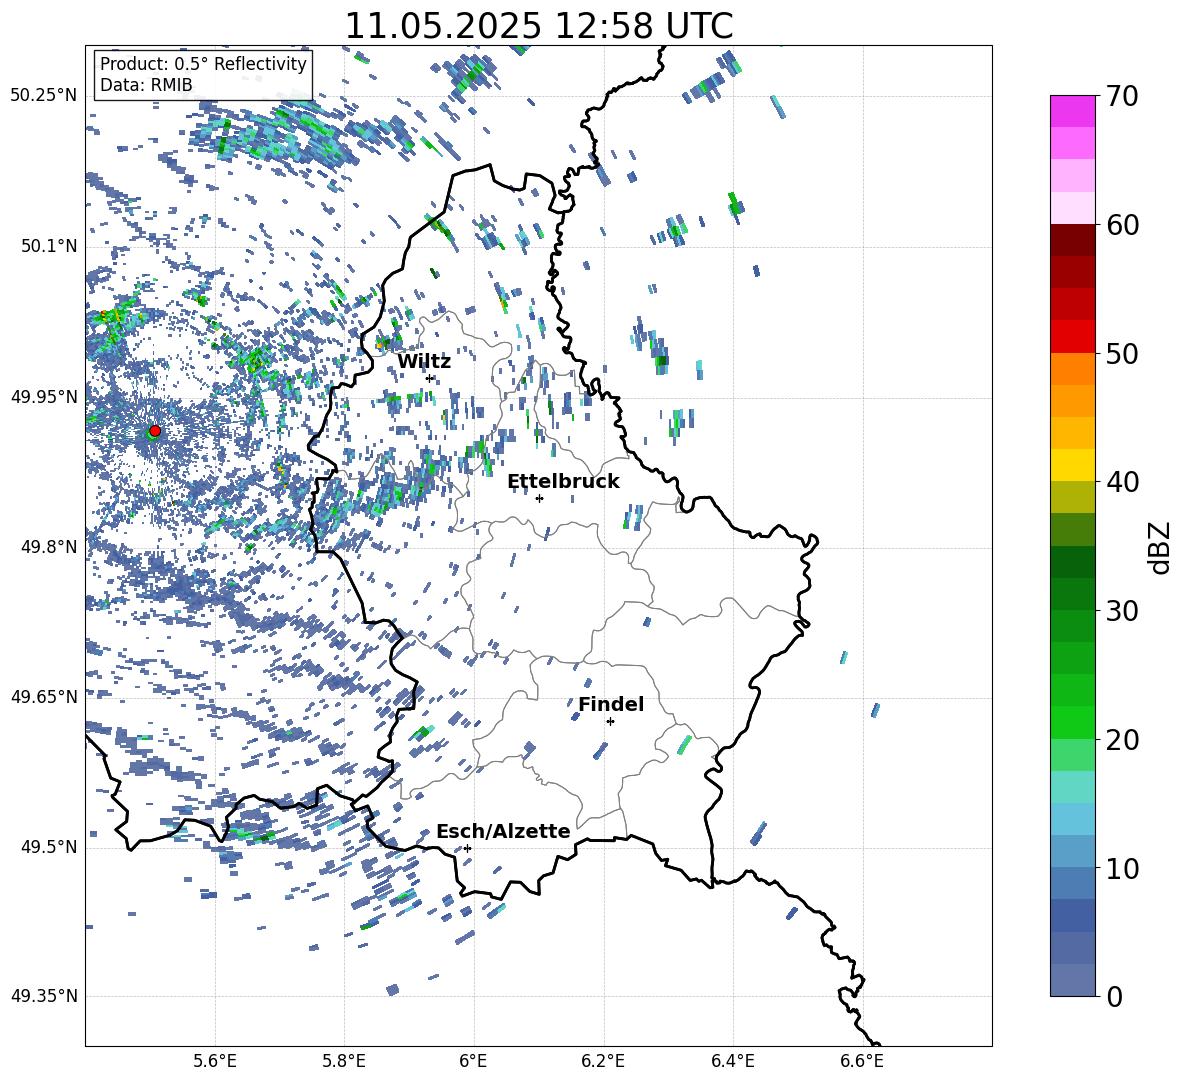1184x1081 pixels.
Task: Click the 49.65°N latitude label
Action: click(x=44, y=697)
